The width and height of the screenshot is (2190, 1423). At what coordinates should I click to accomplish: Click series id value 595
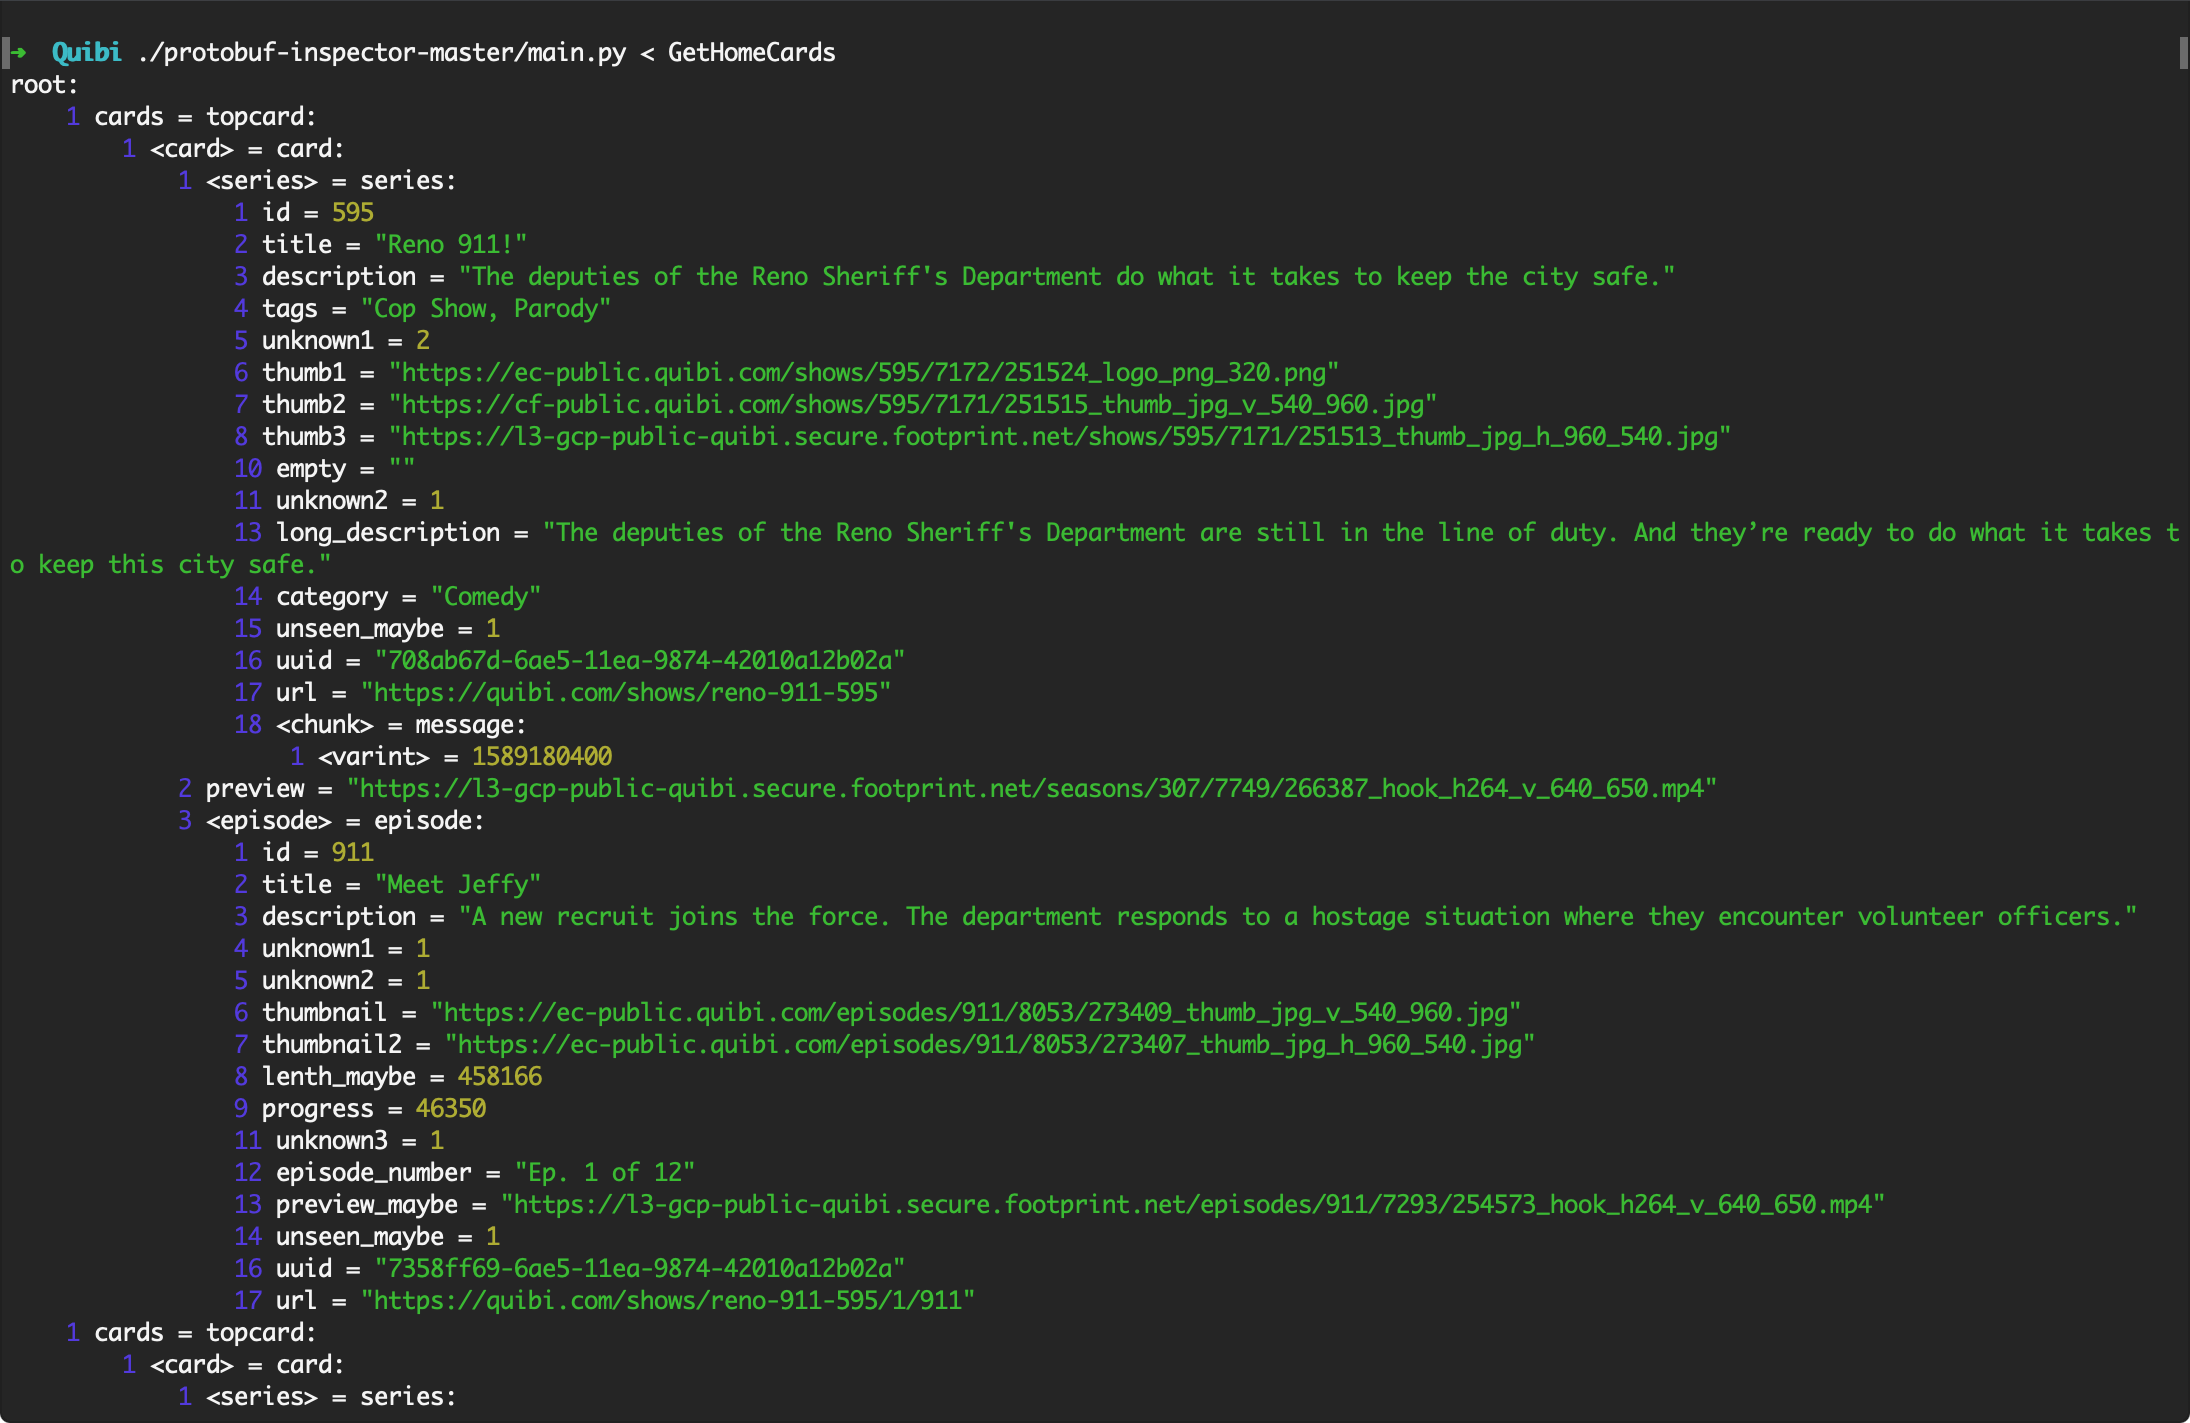353,212
